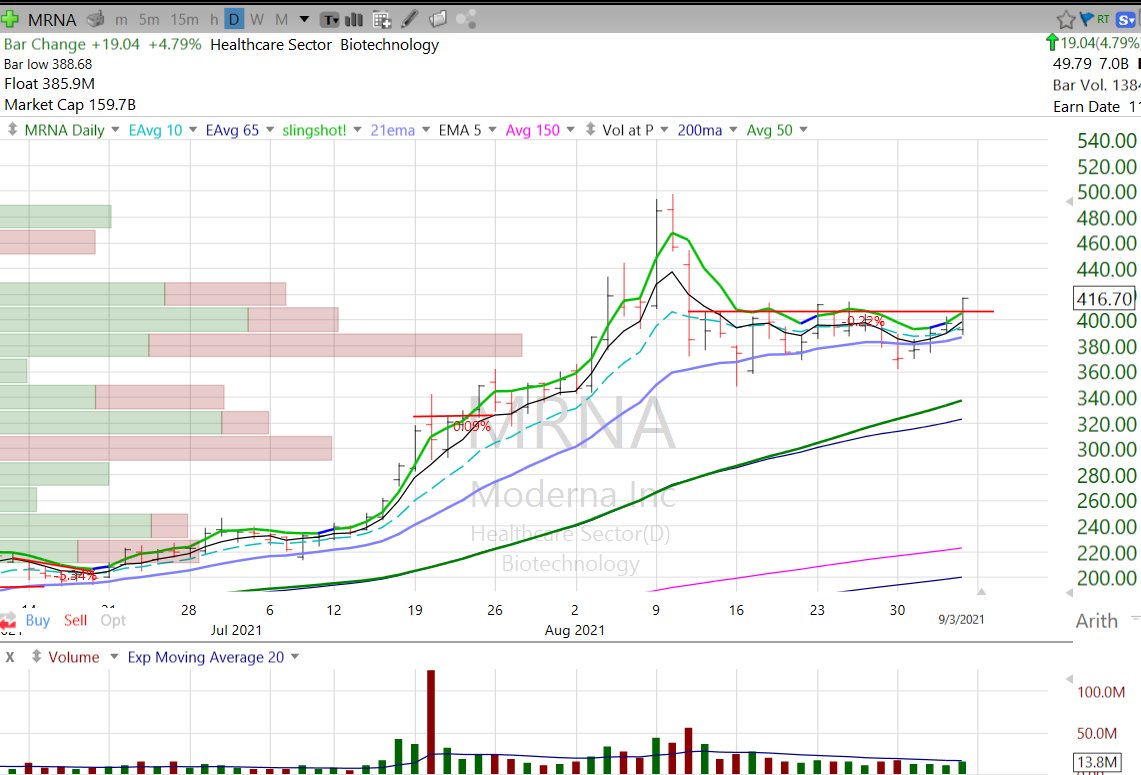Click the 416.70 current price tag
This screenshot has height=775, width=1141.
tap(1105, 298)
